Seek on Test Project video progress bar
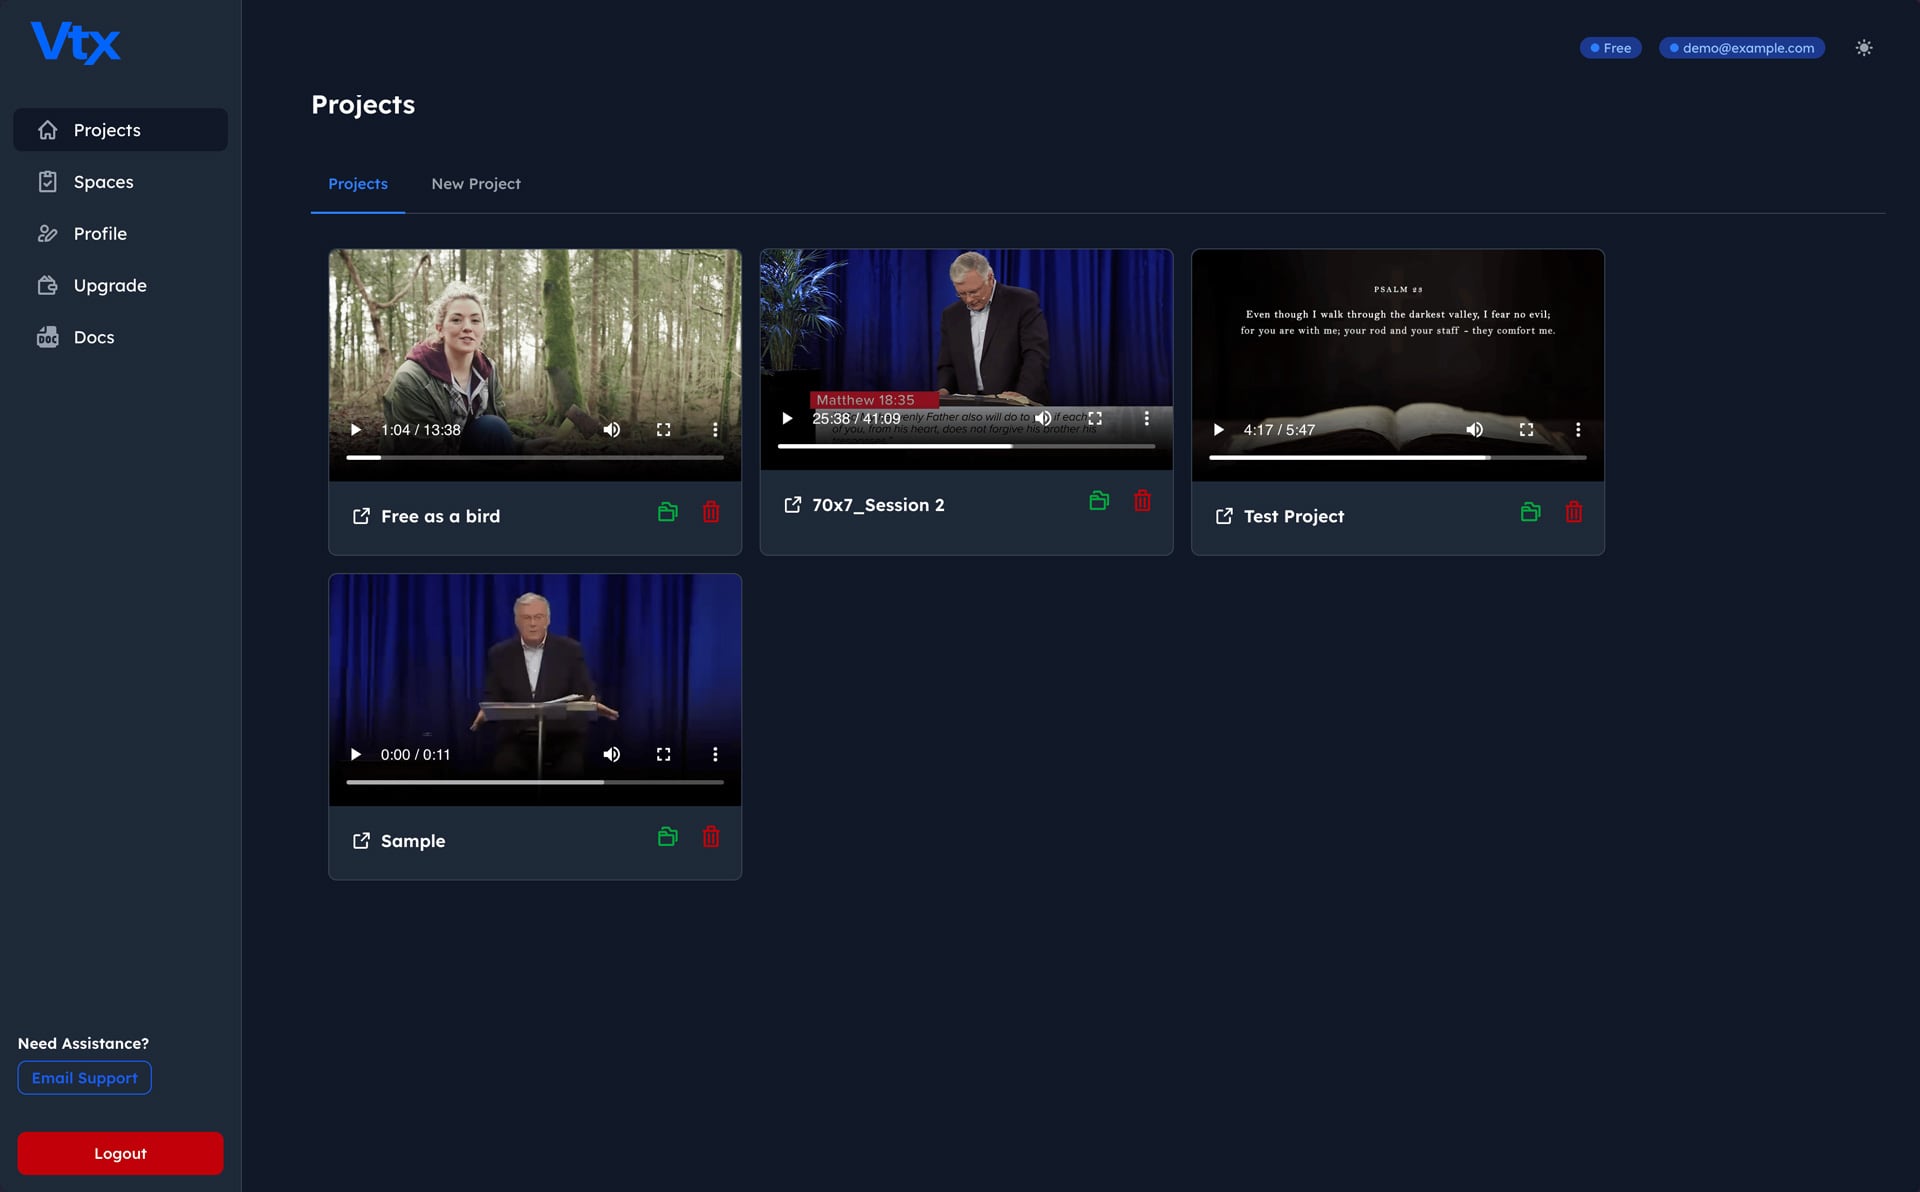Image resolution: width=1920 pixels, height=1192 pixels. tap(1397, 458)
